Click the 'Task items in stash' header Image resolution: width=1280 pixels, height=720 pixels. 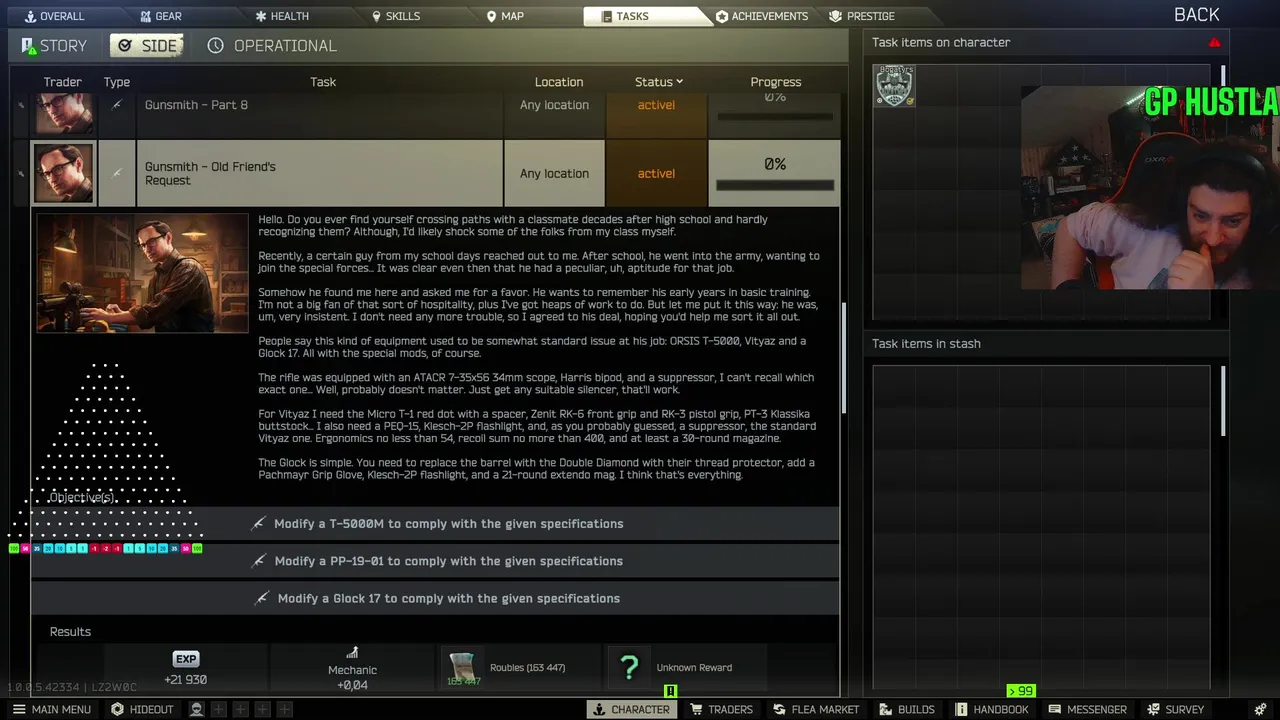926,343
